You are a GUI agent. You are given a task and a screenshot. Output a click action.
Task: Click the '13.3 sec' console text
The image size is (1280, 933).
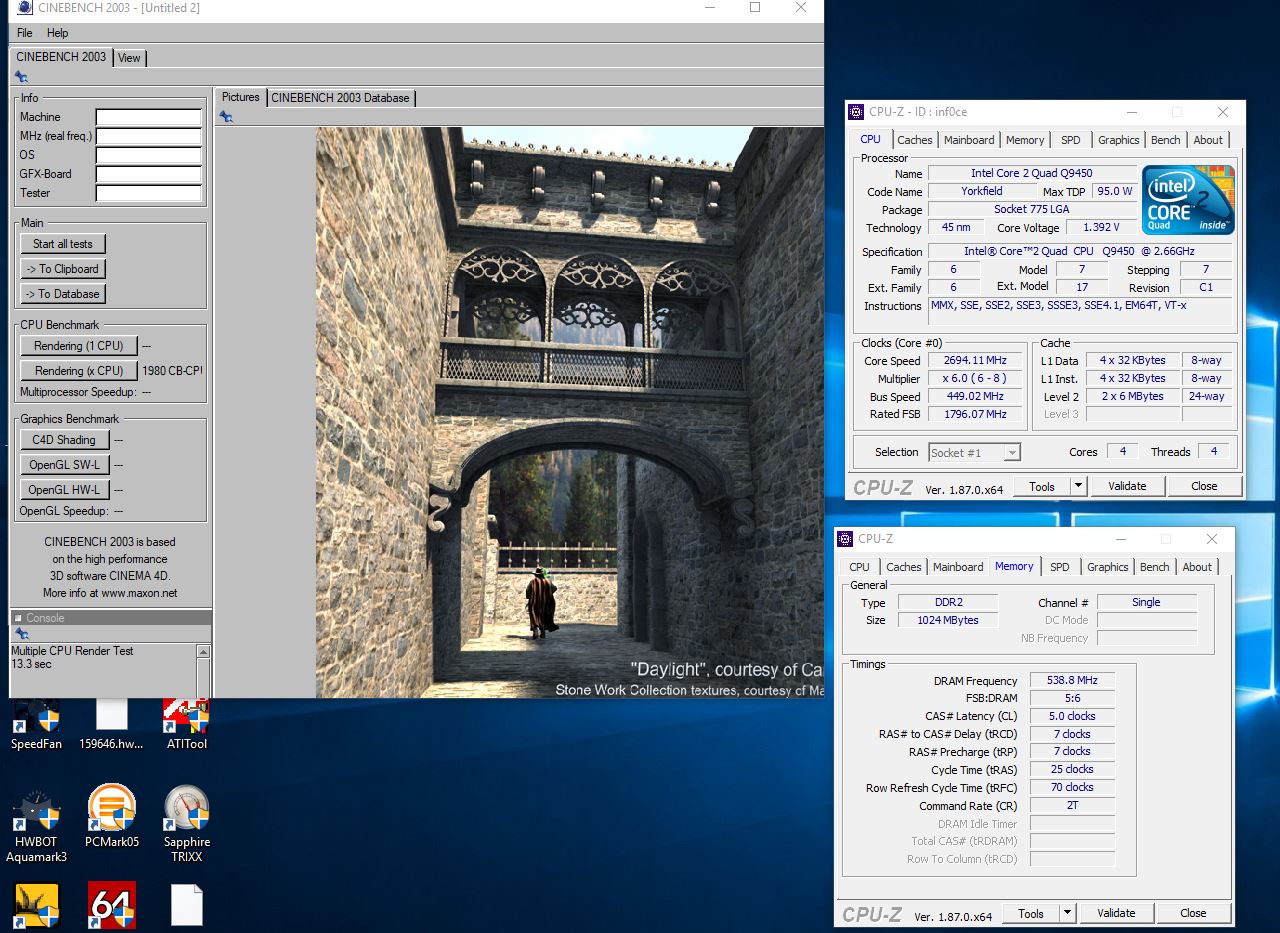(31, 664)
